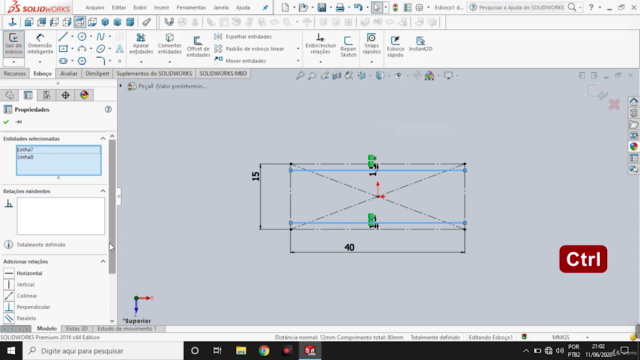The width and height of the screenshot is (640, 360).
Task: Collapse Entidades selecionadas section
Action: (103, 139)
